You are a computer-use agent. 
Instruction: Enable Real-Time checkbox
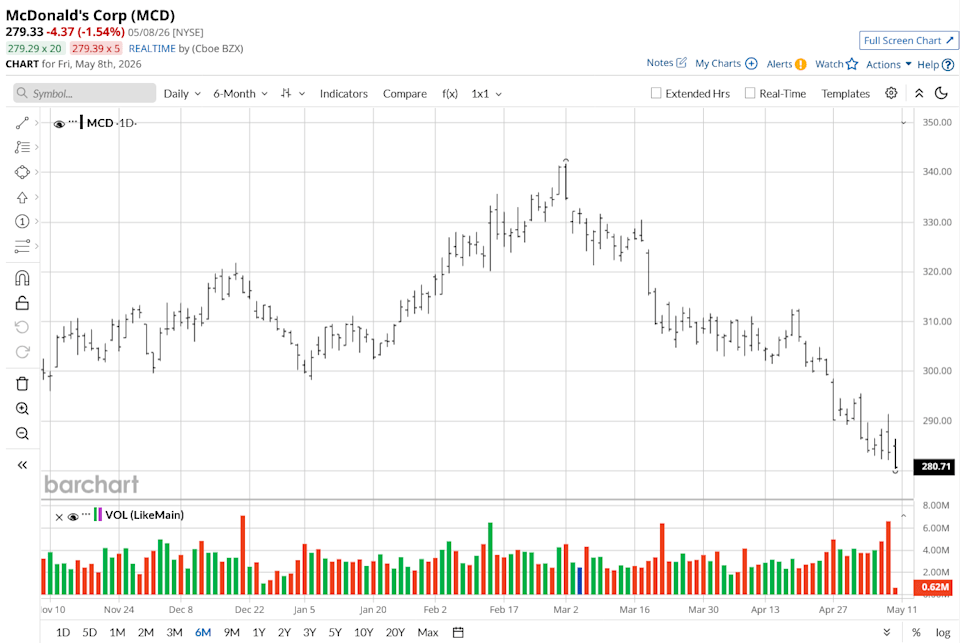pos(750,93)
